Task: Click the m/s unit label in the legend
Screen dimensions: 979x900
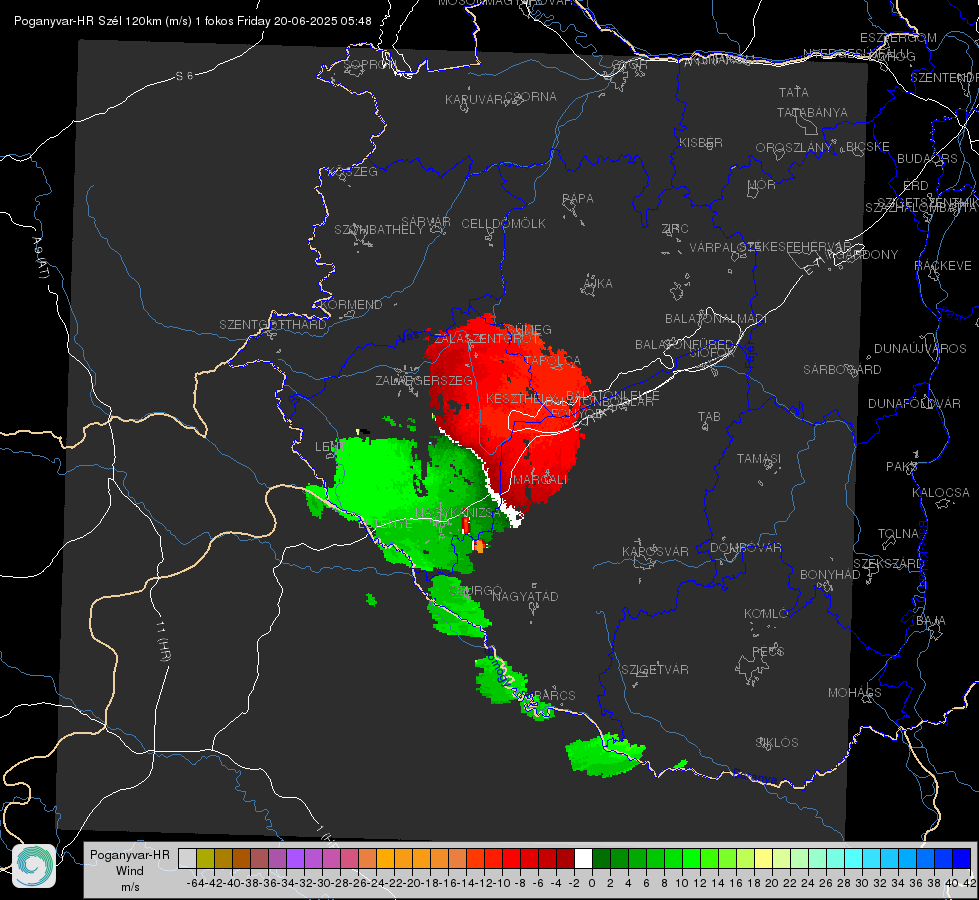Action: pos(130,887)
